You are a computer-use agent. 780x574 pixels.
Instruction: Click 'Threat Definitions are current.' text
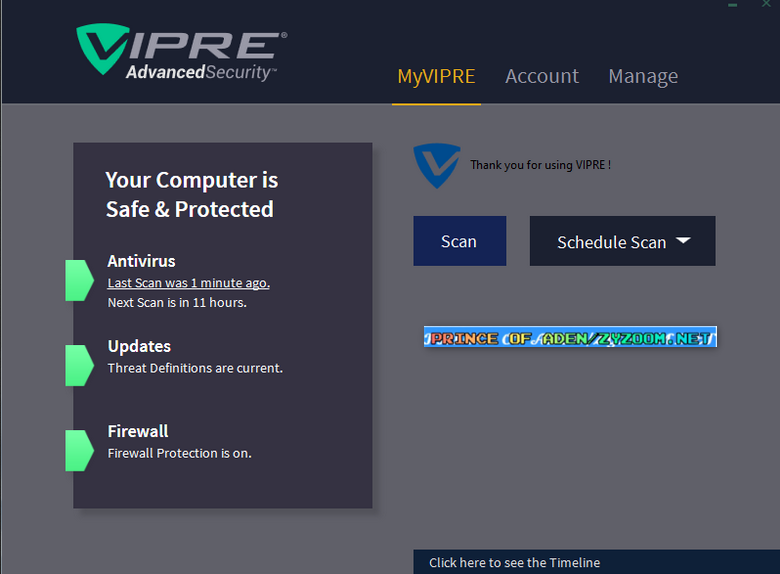(x=195, y=368)
